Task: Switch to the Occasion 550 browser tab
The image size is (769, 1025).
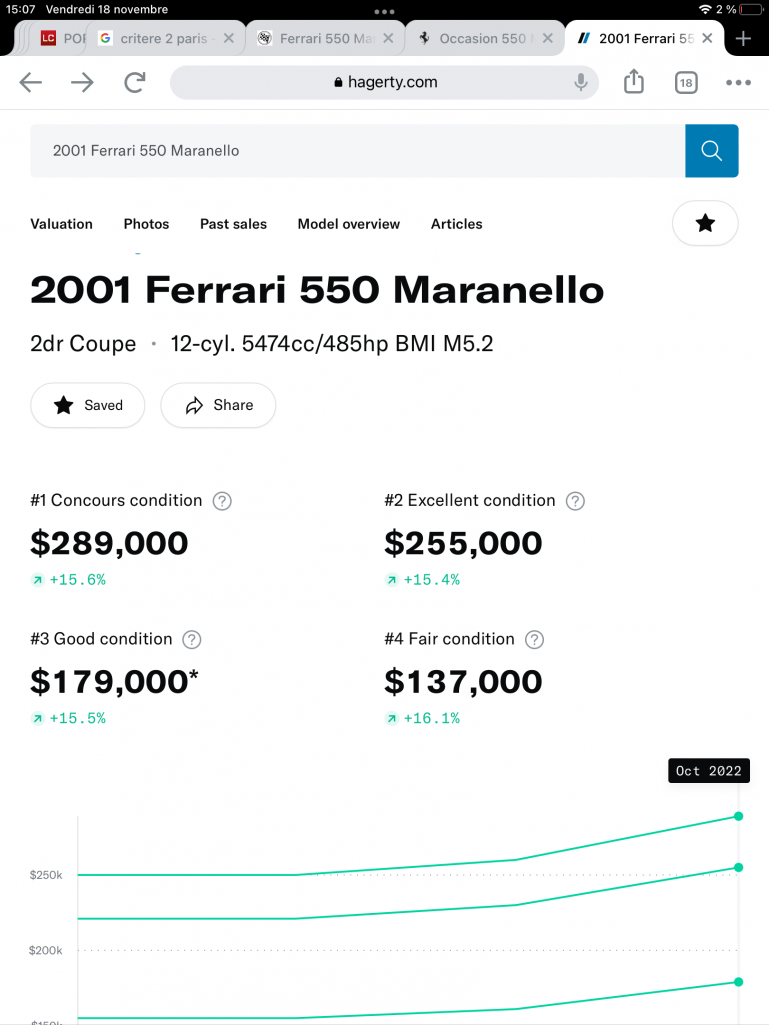Action: pos(484,39)
